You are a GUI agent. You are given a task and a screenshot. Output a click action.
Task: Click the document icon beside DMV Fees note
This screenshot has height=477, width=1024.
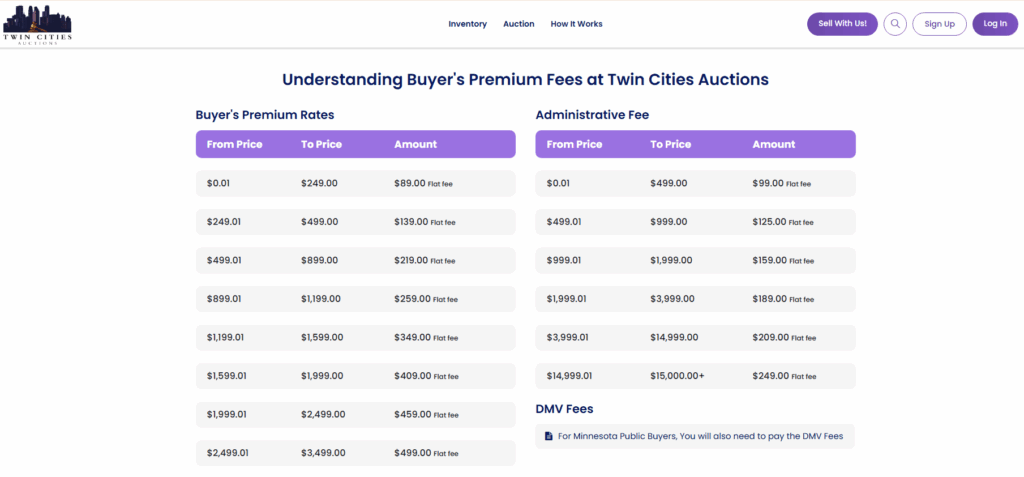click(x=548, y=436)
